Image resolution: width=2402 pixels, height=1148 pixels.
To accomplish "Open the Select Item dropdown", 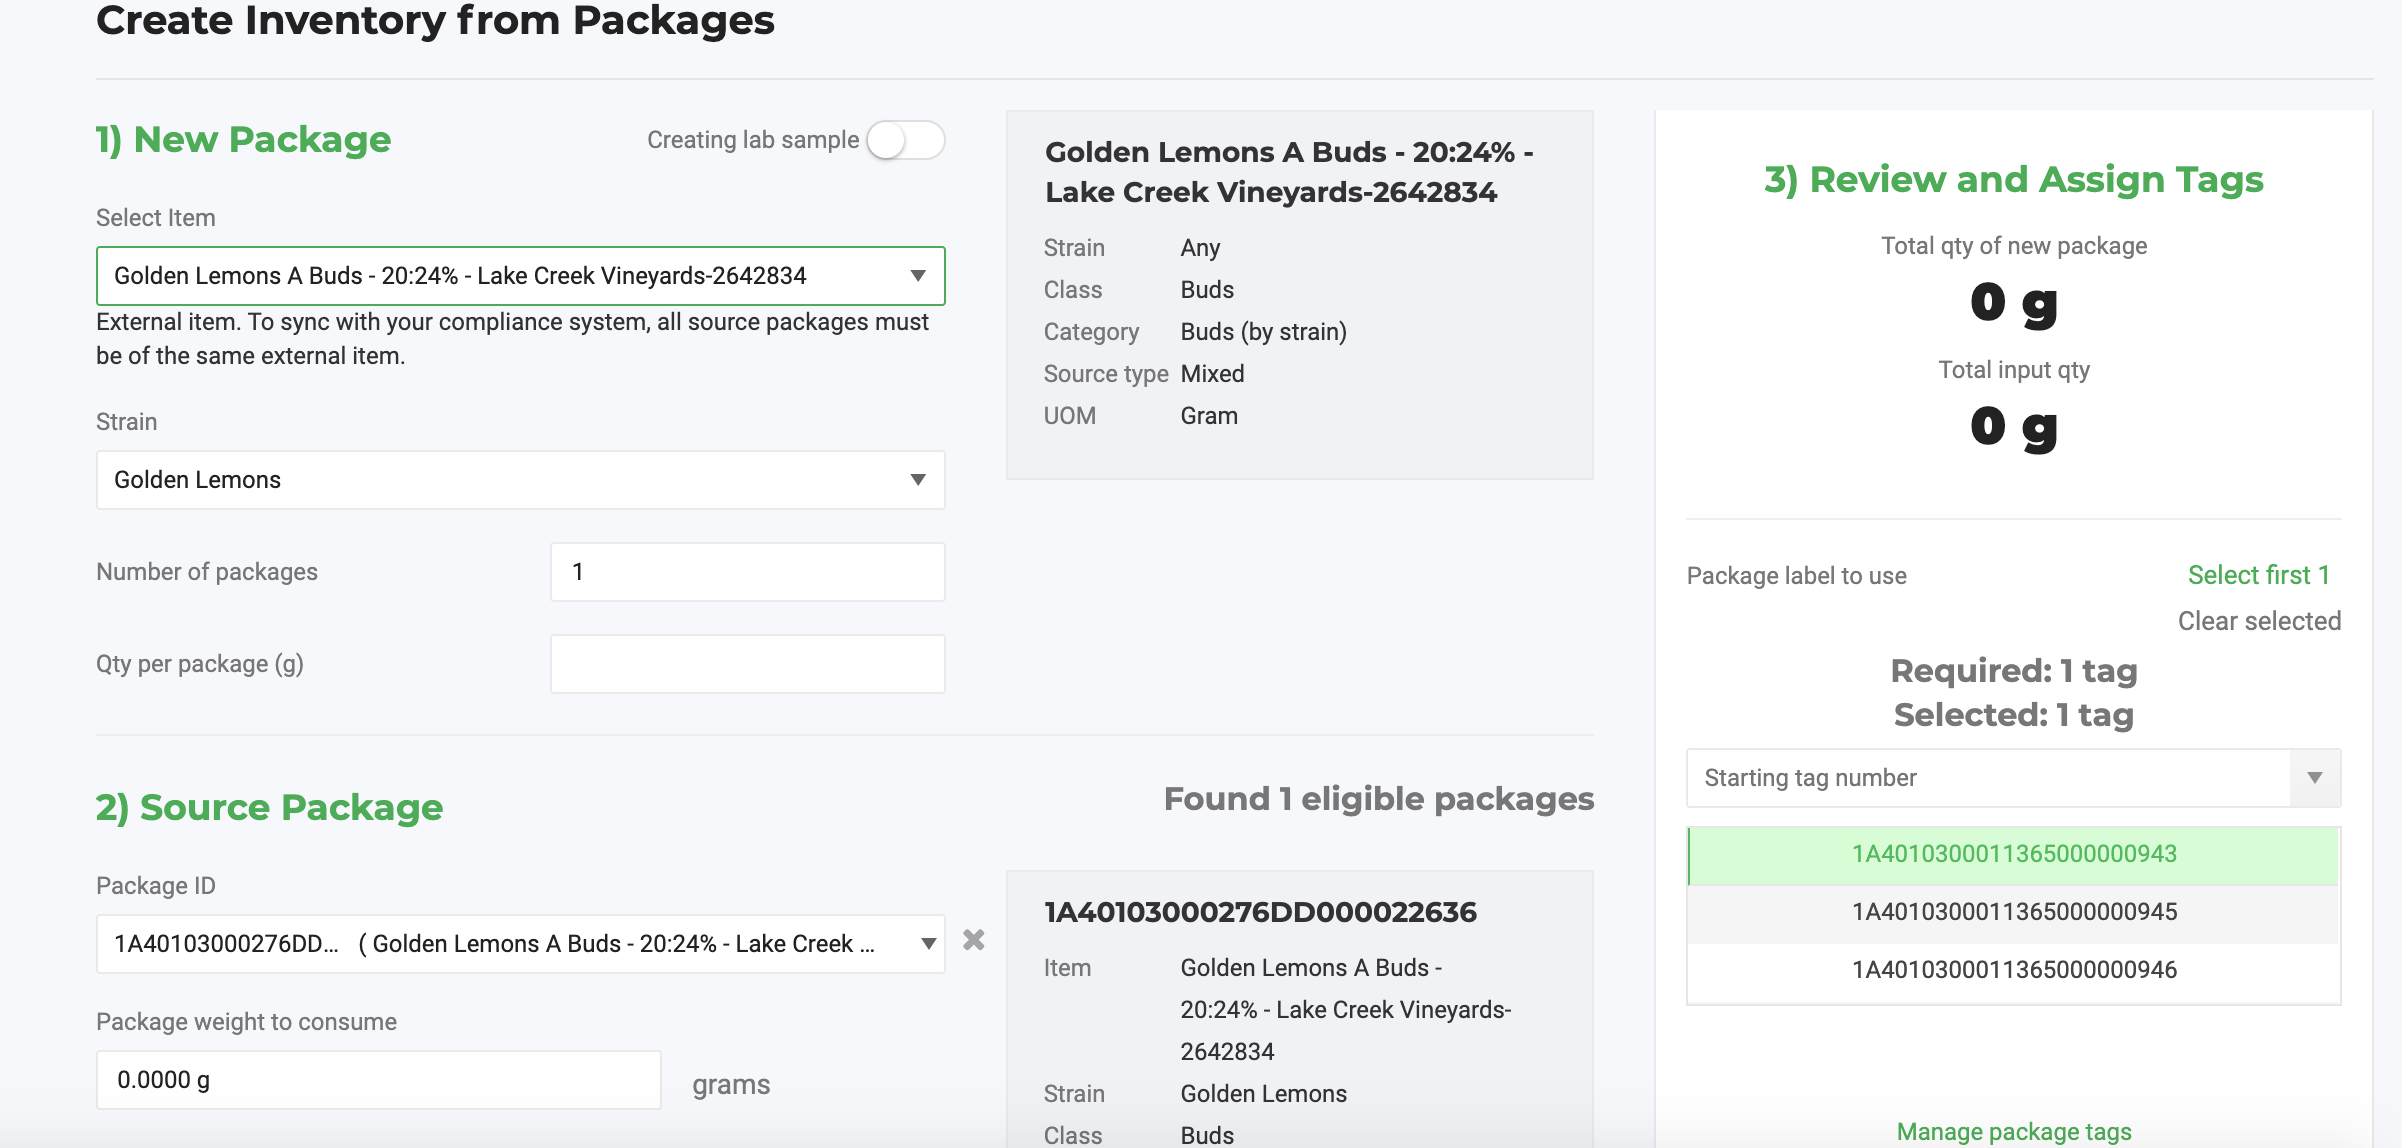I will coord(520,276).
